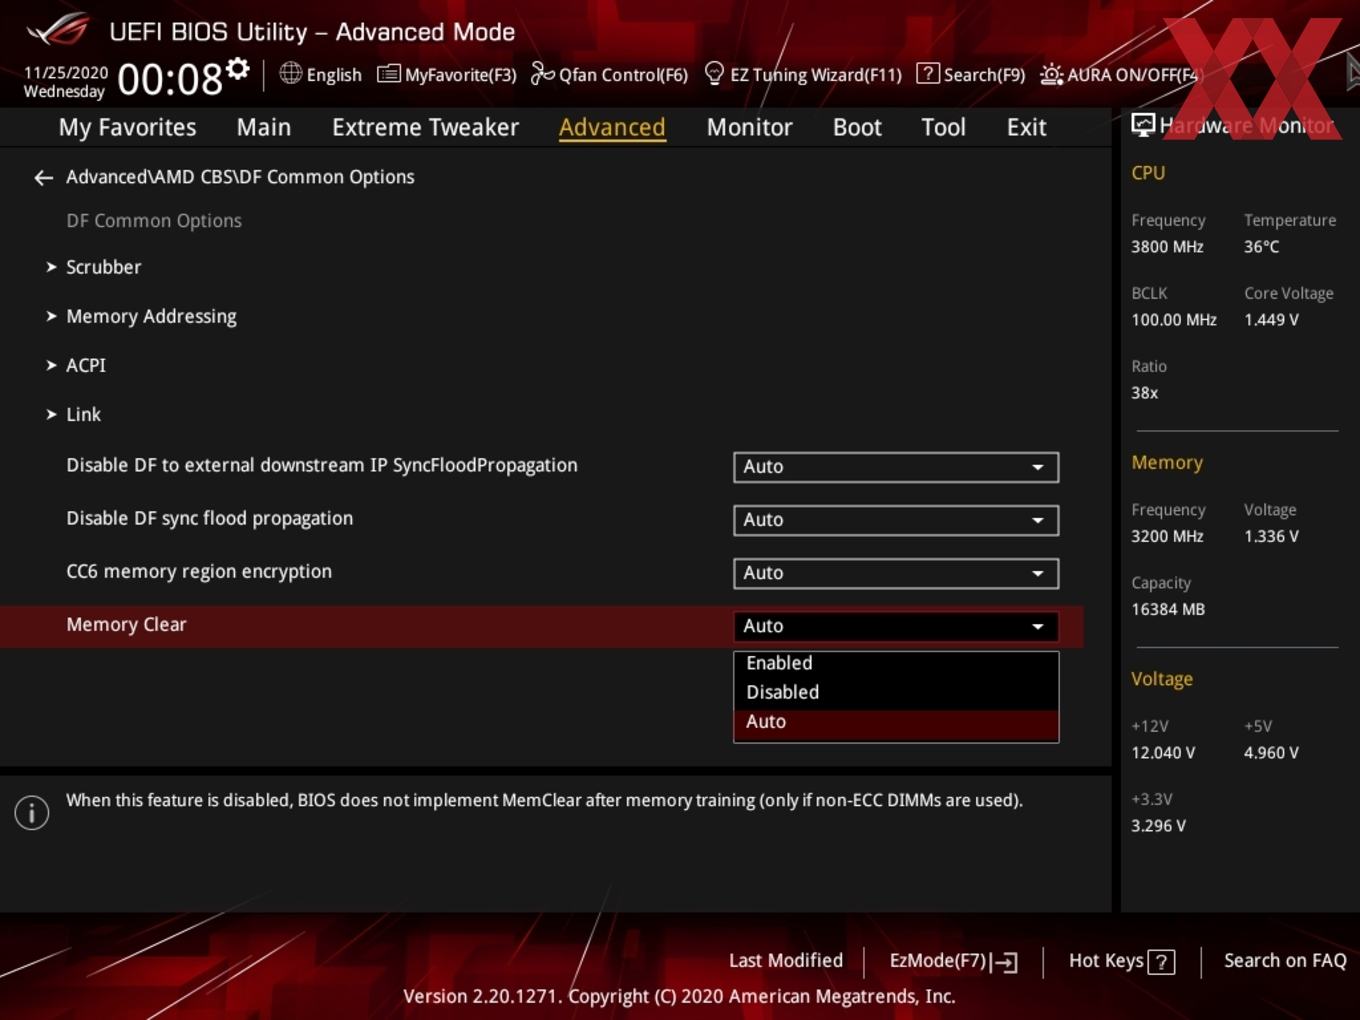The image size is (1360, 1020).
Task: Open Qfan Control(F6)
Action: [609, 74]
